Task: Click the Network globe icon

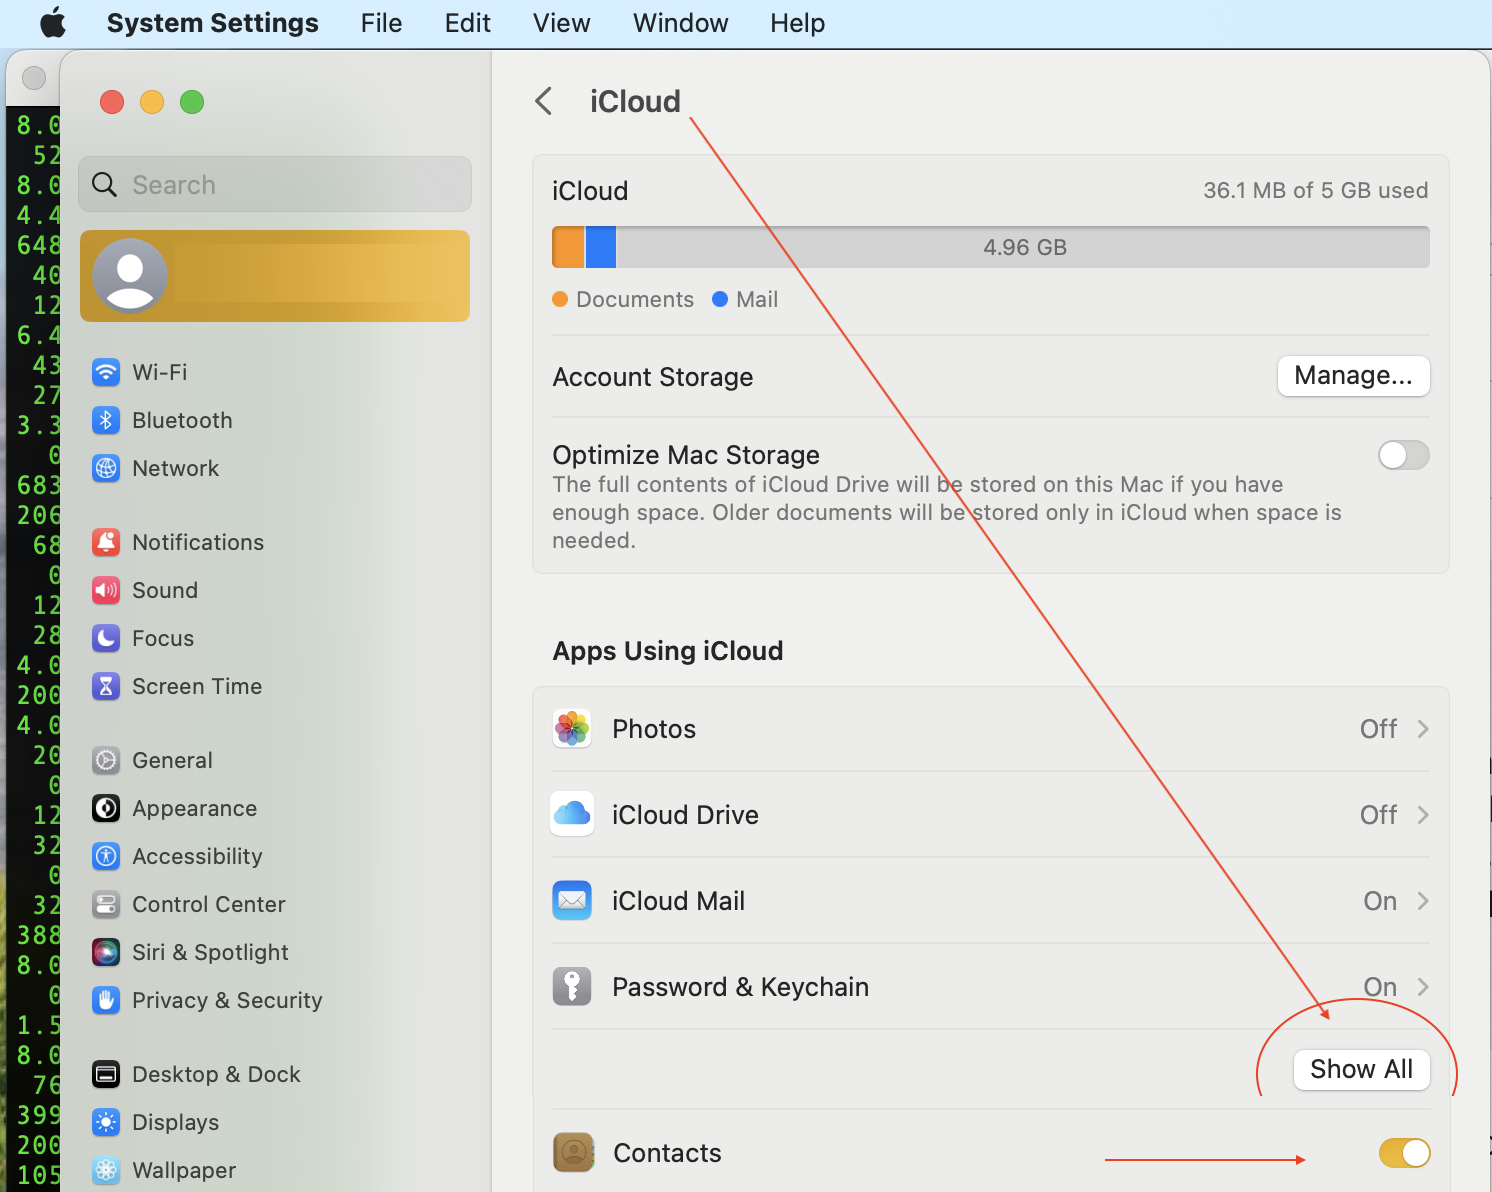Action: pos(106,468)
